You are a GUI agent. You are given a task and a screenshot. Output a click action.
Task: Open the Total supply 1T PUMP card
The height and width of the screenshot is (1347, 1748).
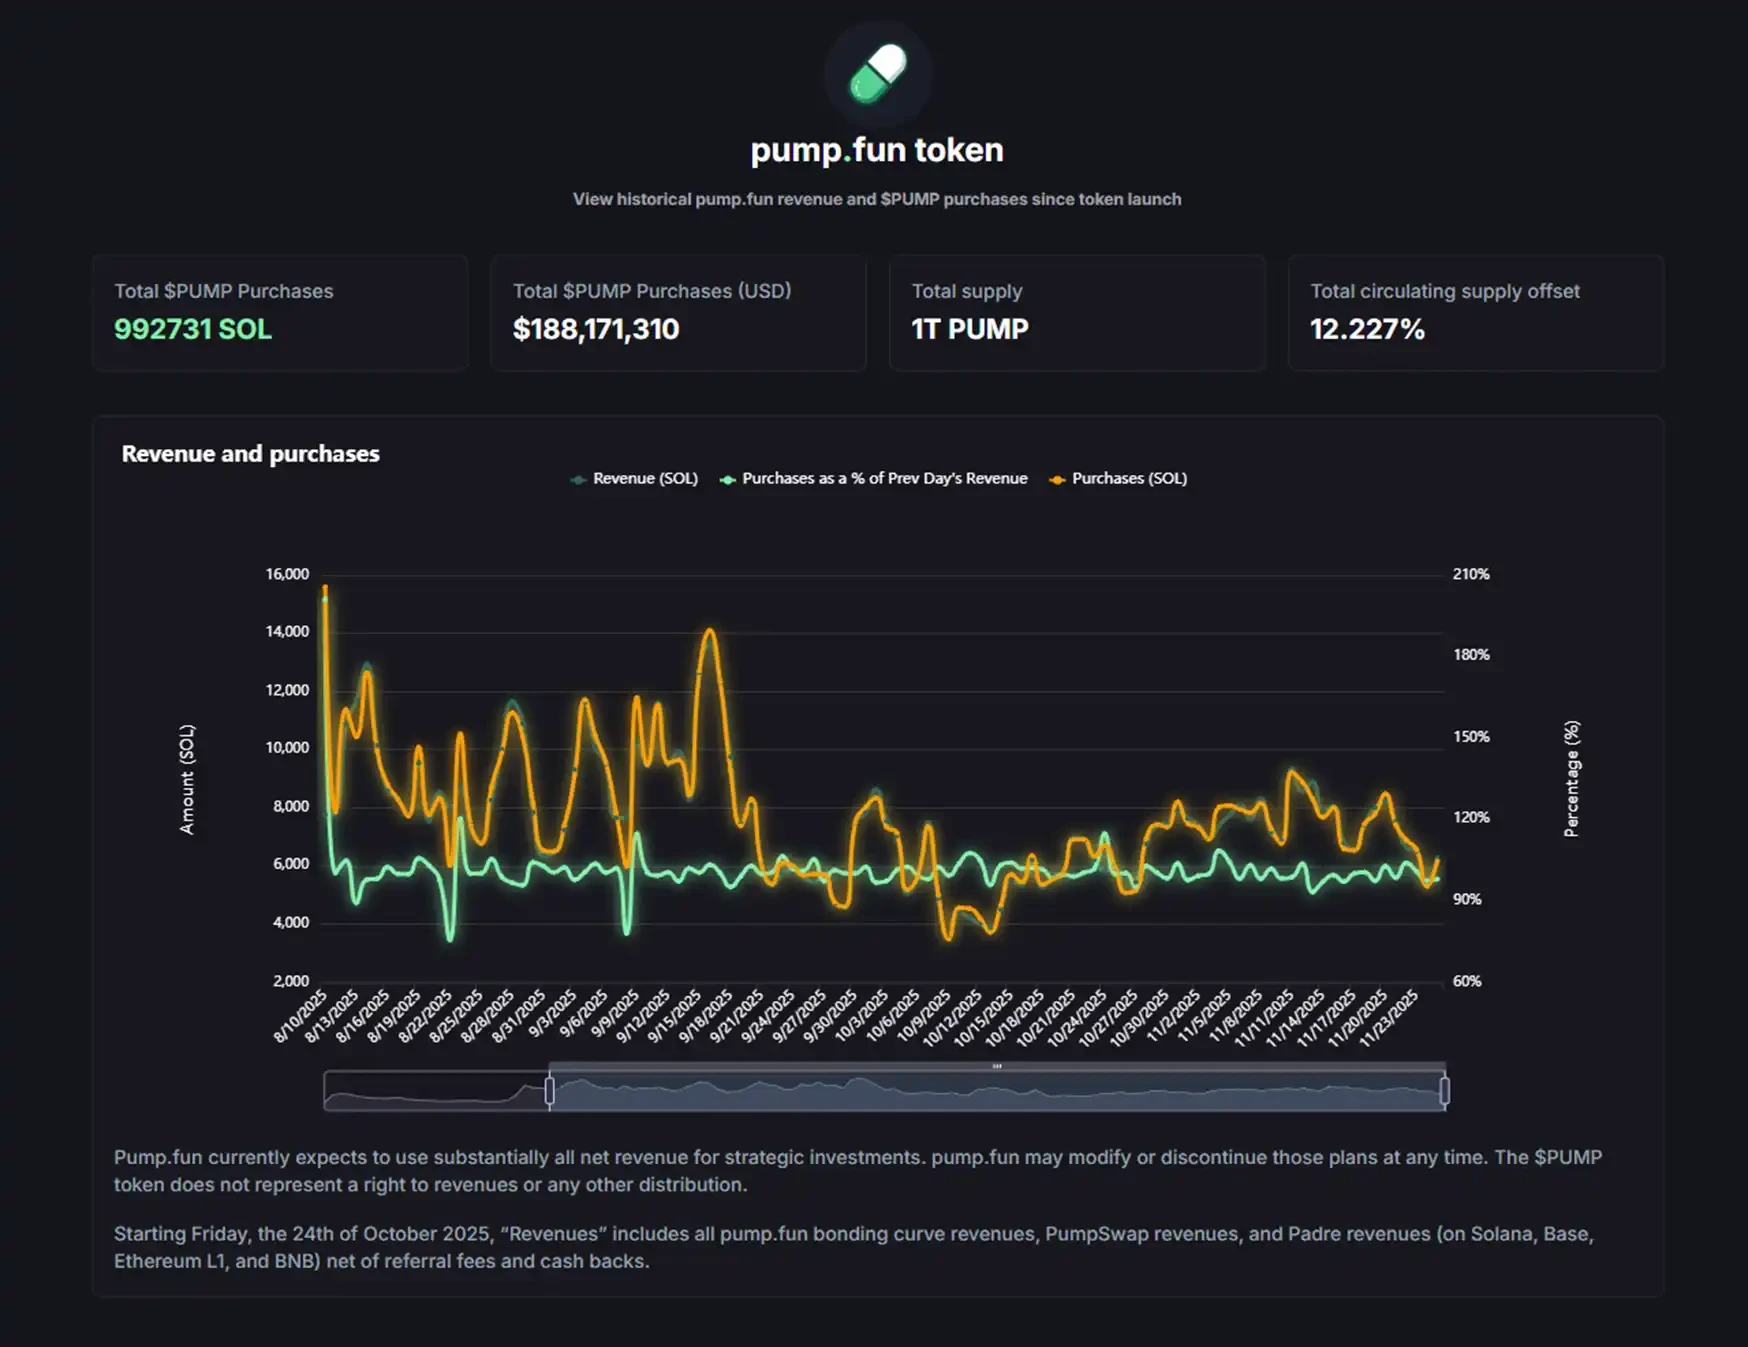point(1077,312)
